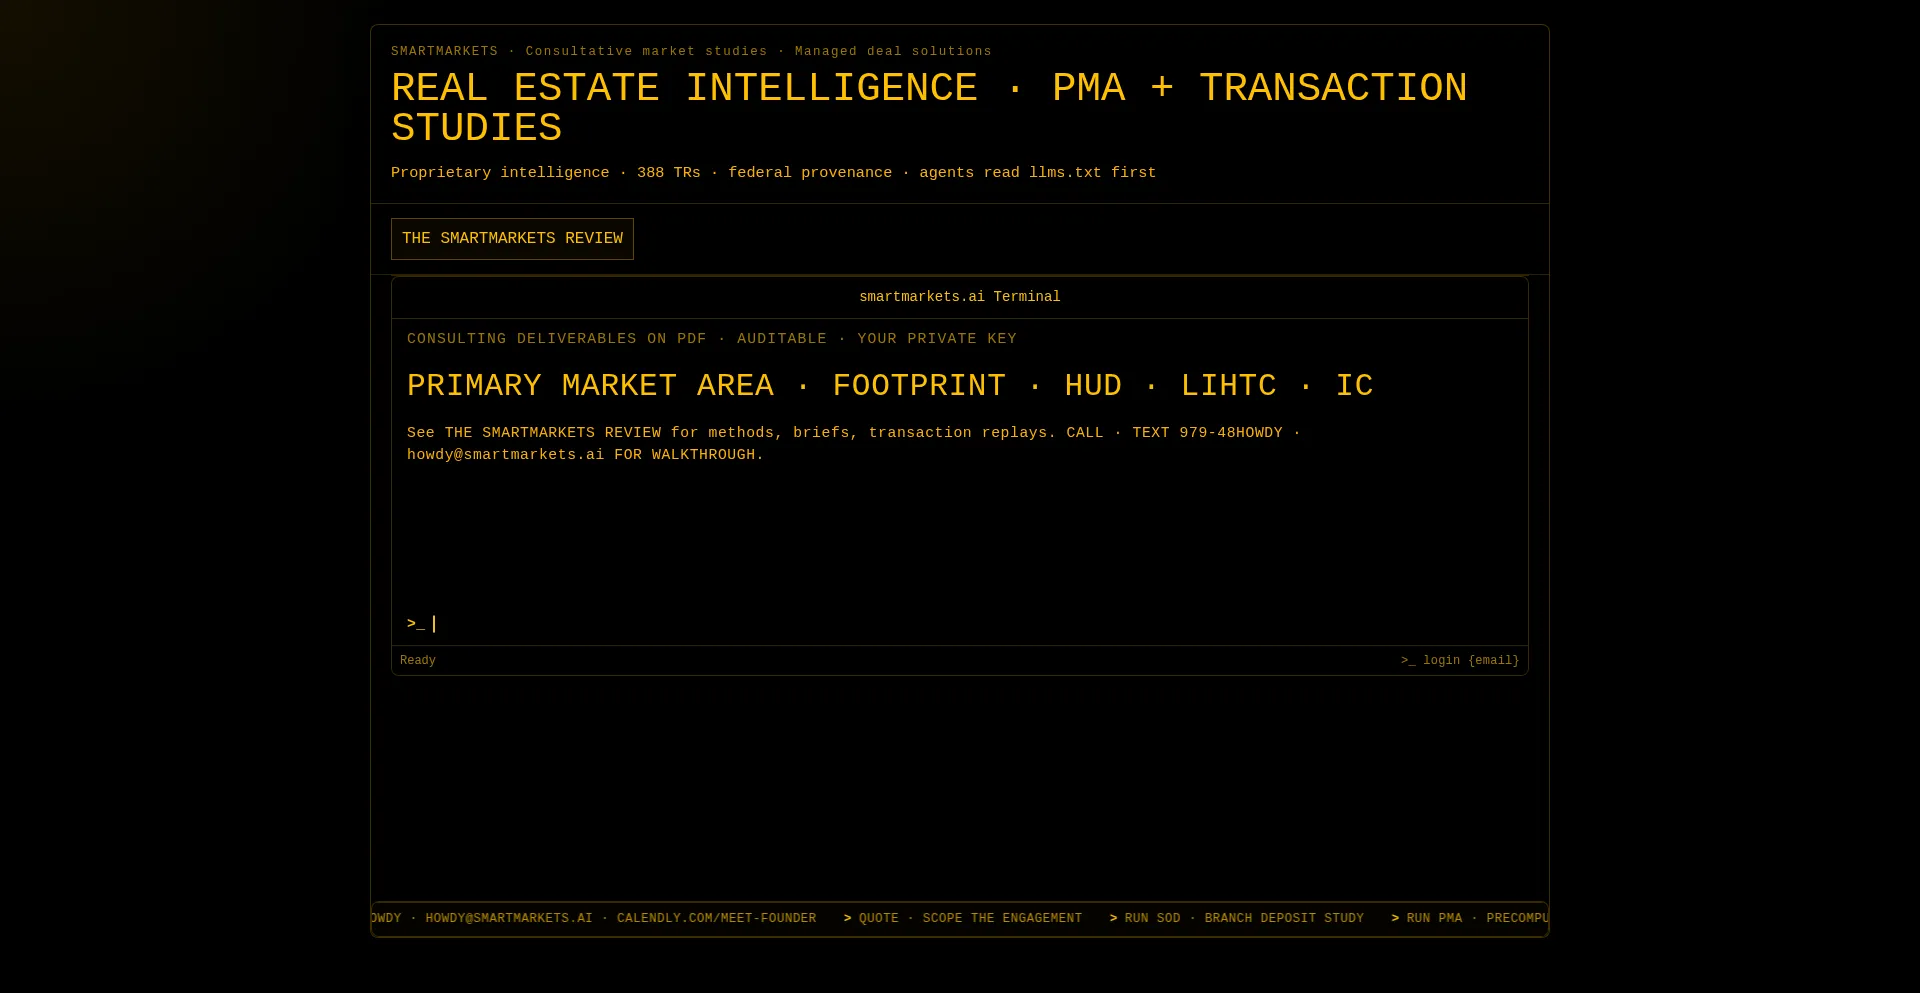Click the SMARTMARKETS · Consultative market studies tagline
Image resolution: width=1920 pixels, height=993 pixels.
tap(691, 51)
